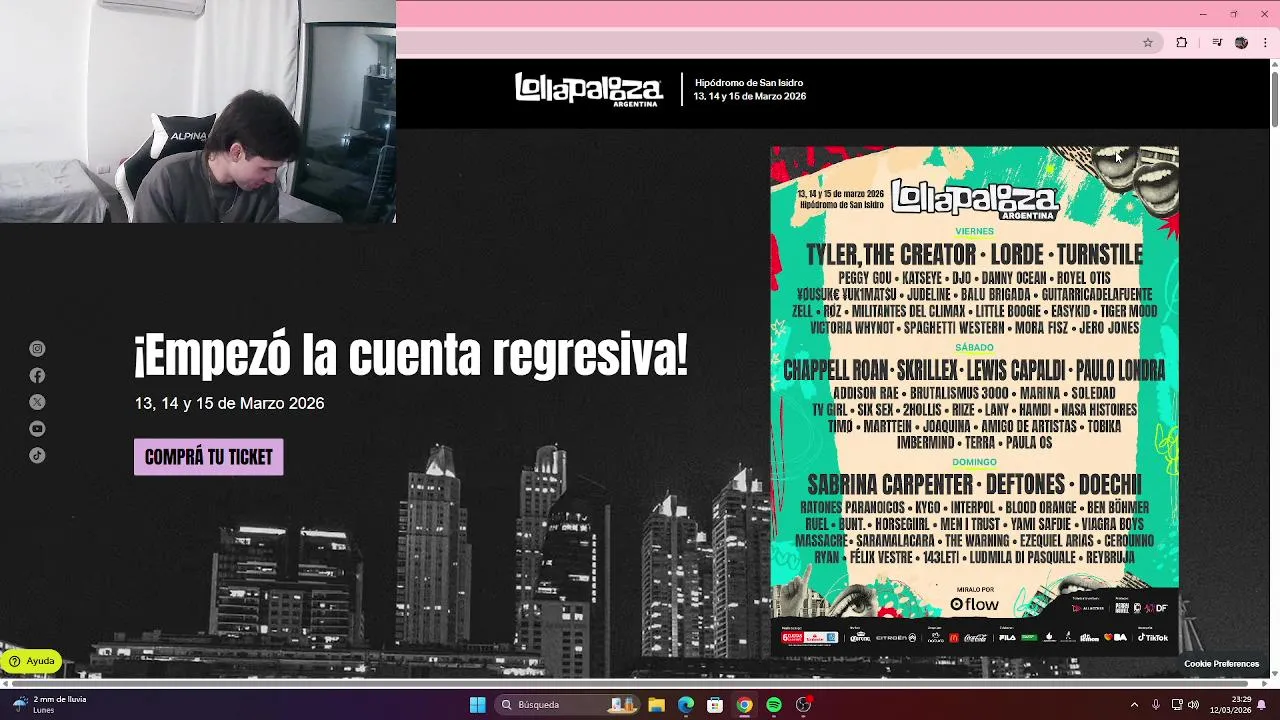The height and width of the screenshot is (720, 1280).
Task: Click the Lollapalooza Argentina header logo
Action: click(x=589, y=89)
